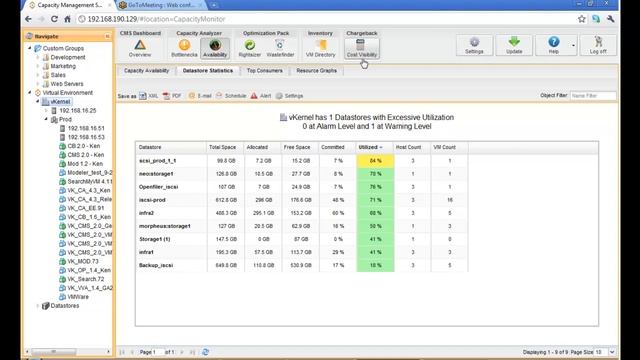
Task: Save report as PDF
Action: point(172,96)
